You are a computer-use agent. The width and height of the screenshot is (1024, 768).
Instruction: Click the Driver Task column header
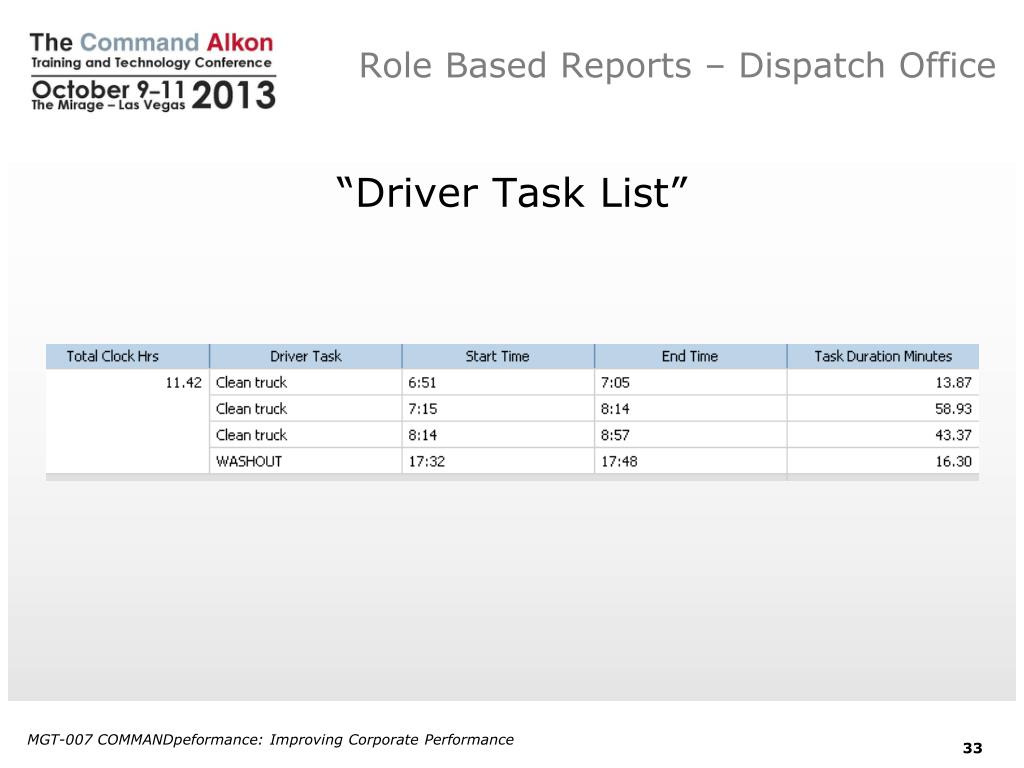coord(306,356)
